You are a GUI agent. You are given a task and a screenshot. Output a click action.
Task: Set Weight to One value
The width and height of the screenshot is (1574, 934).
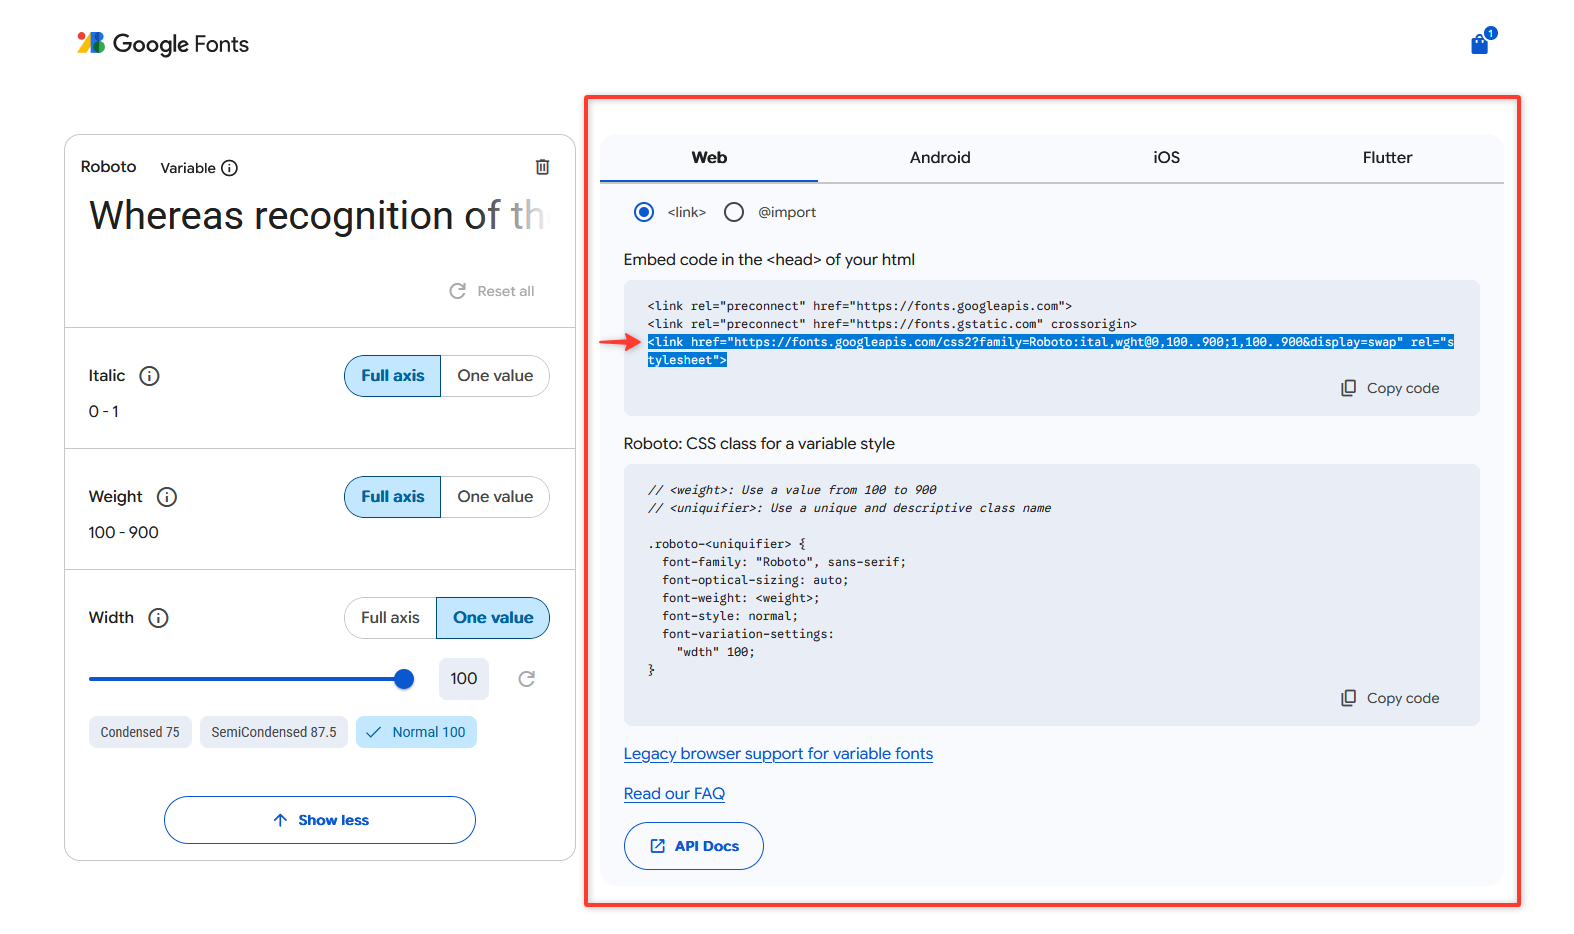(x=495, y=497)
